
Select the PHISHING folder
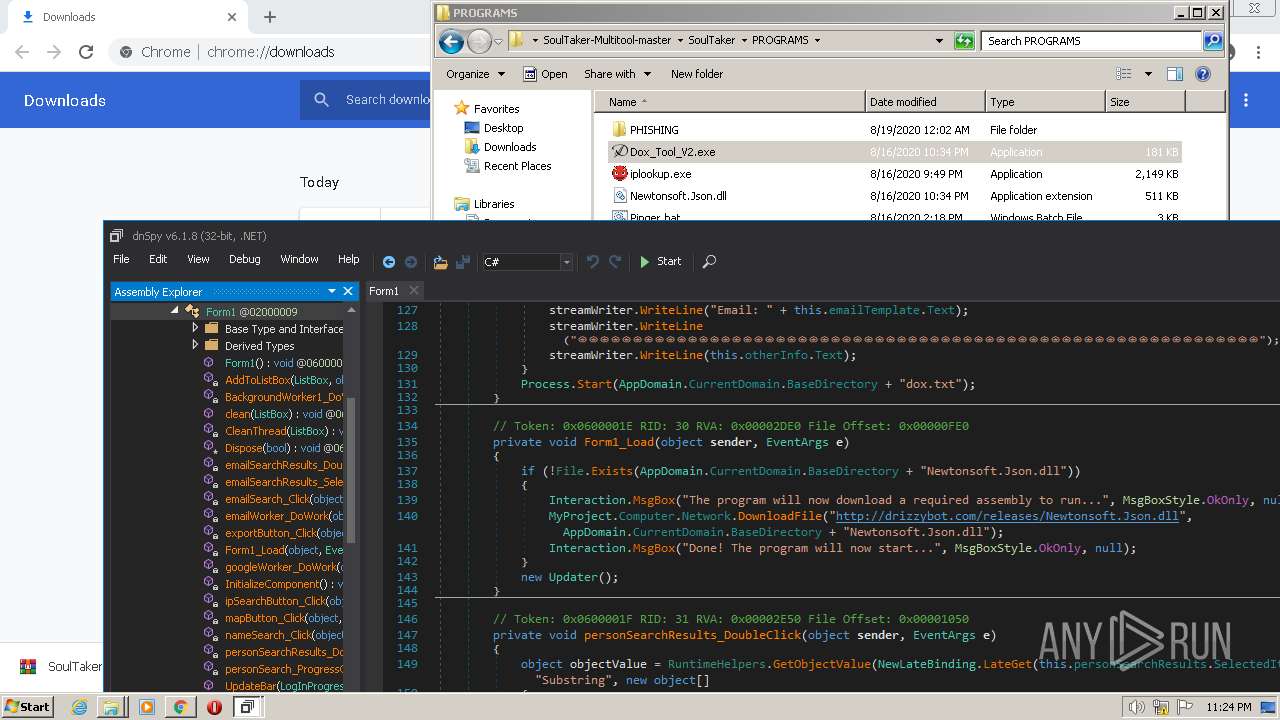click(x=654, y=130)
